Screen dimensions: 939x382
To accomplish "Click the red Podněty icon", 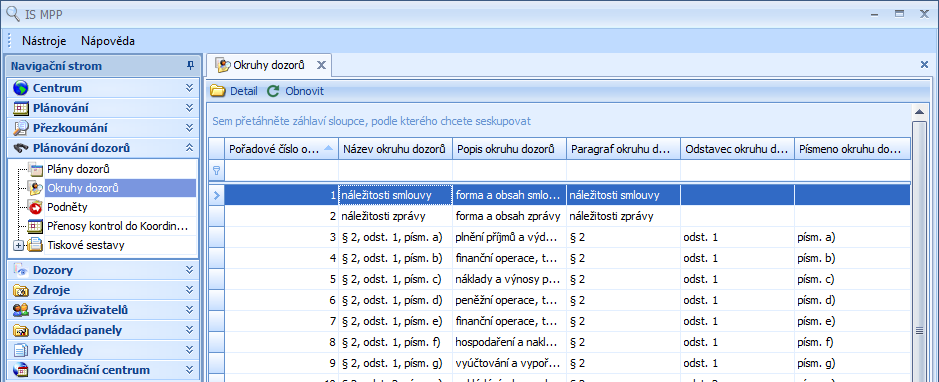I will tap(36, 207).
